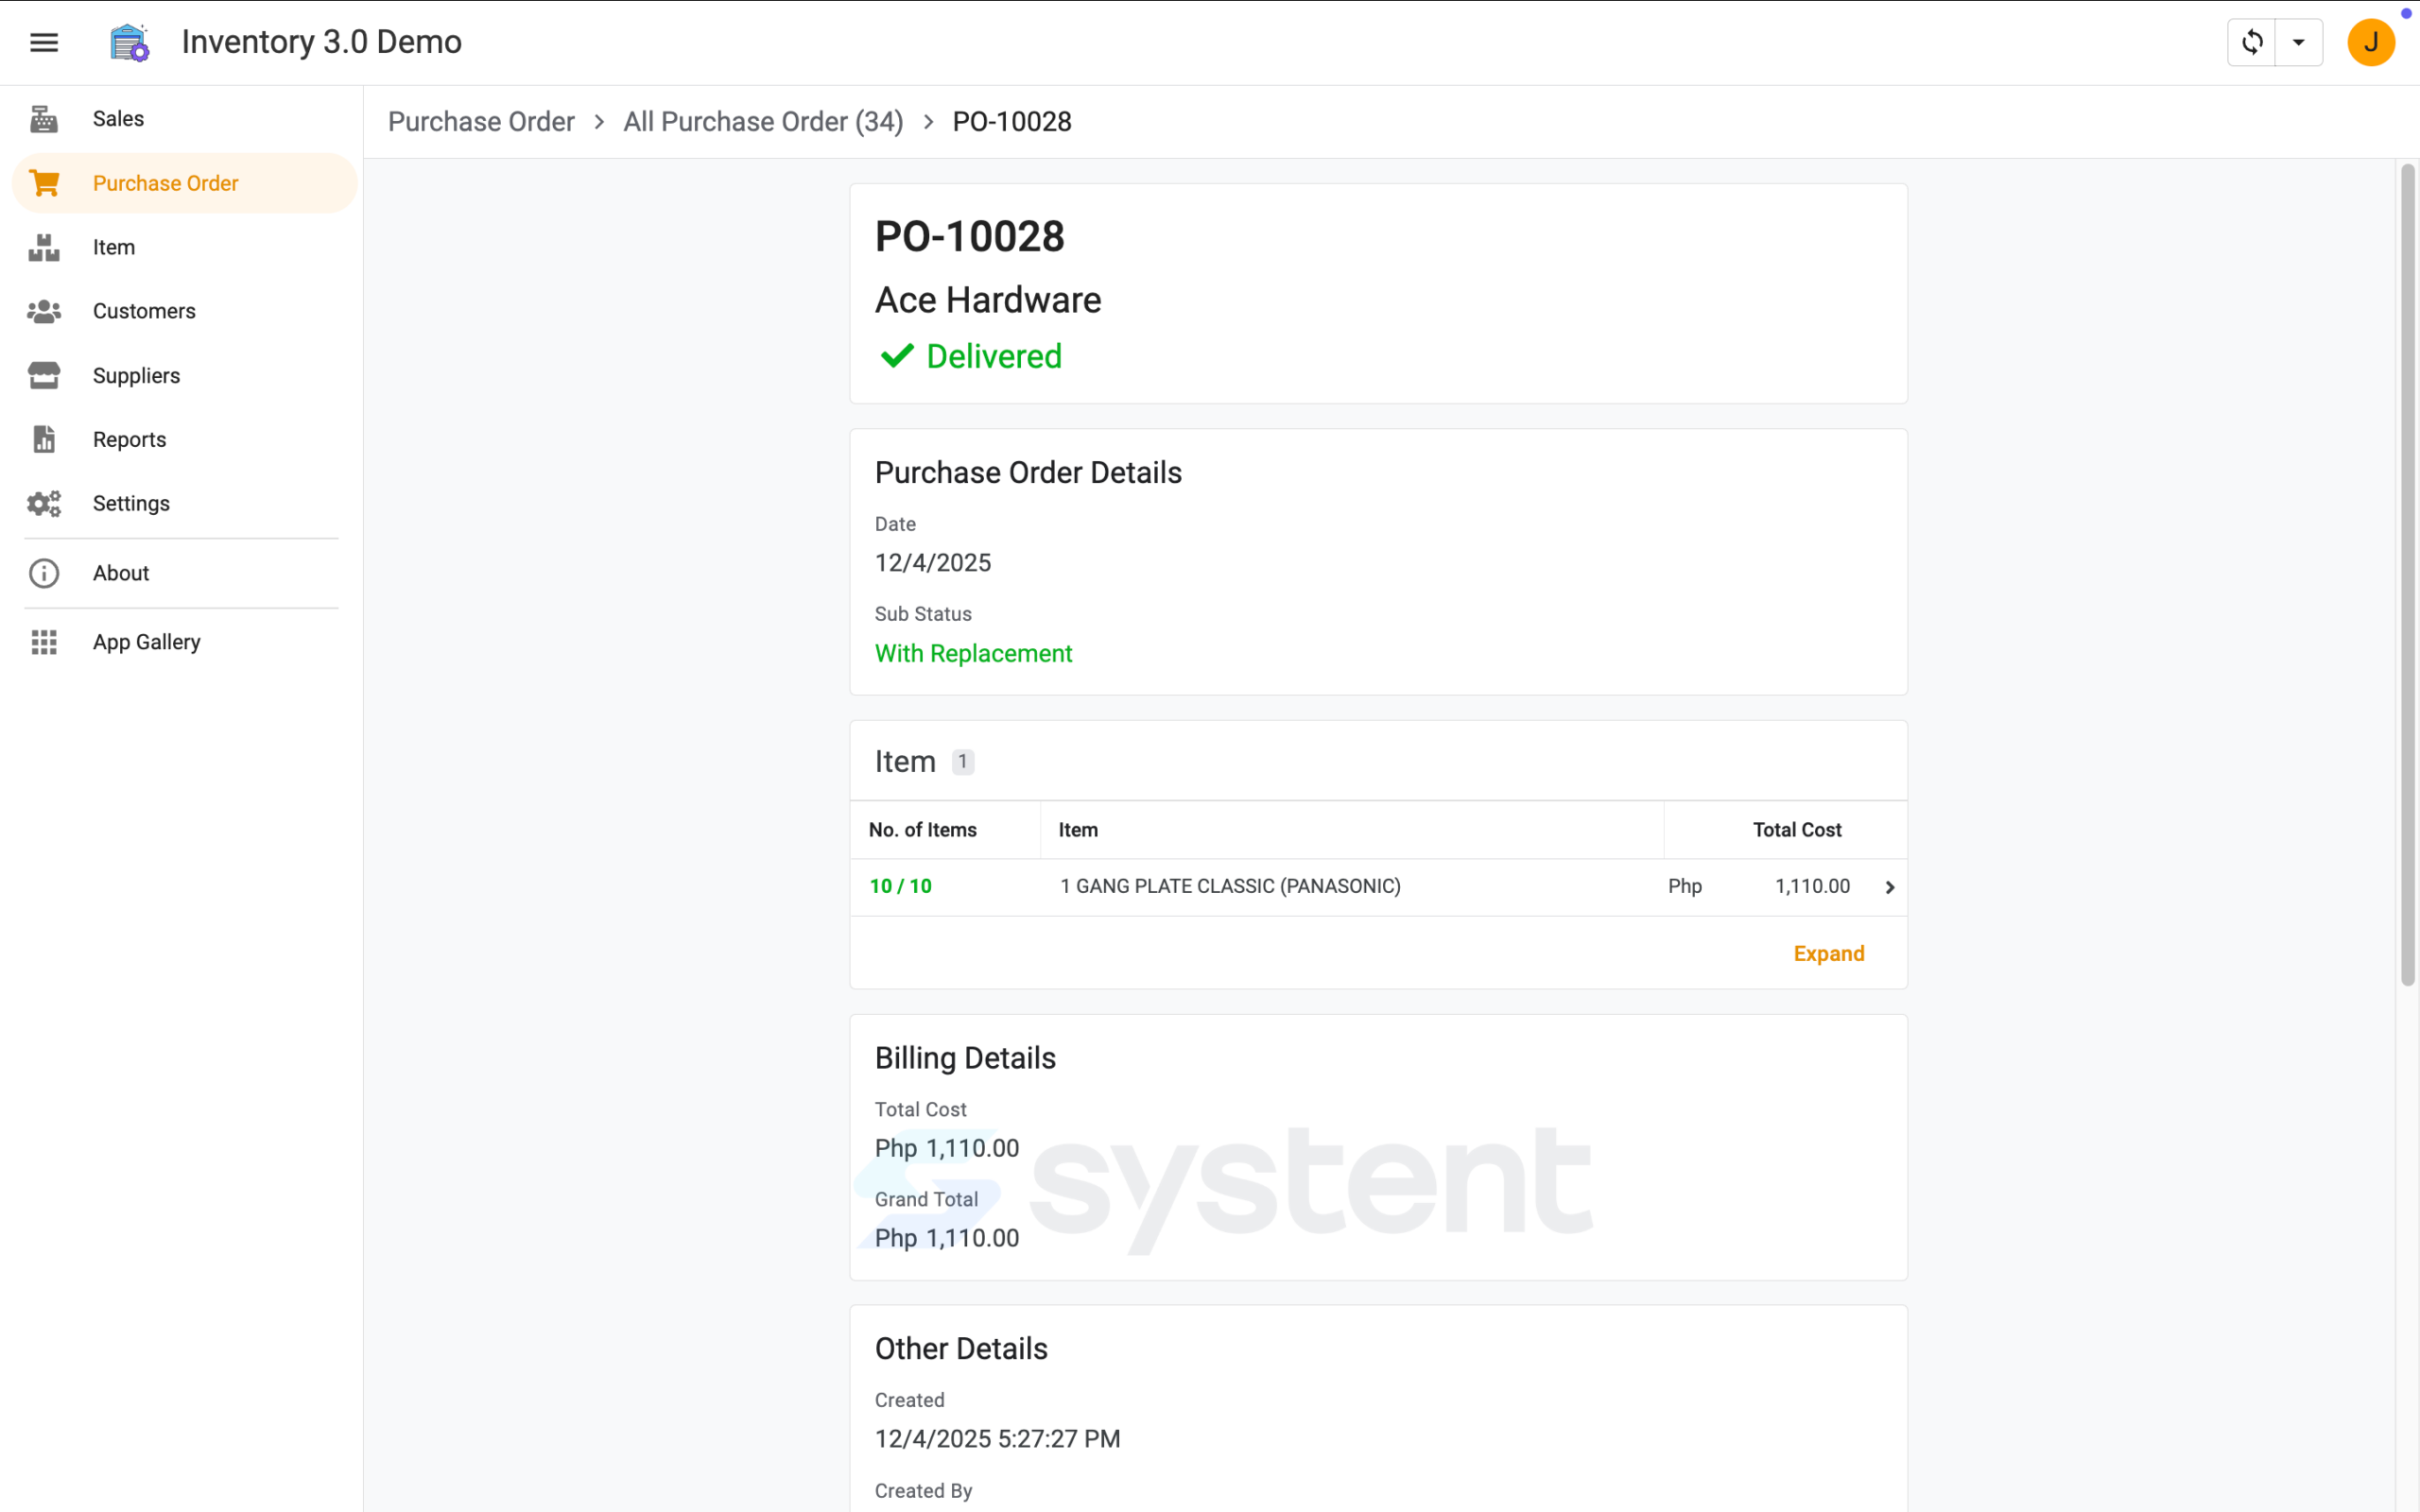
Task: Click the 1 GANG PLATE CLASSIC (PANASONIC) item
Action: 1230,886
